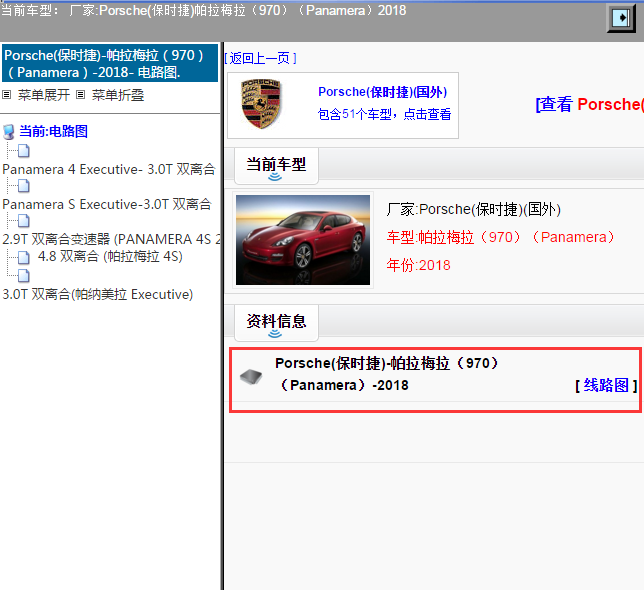The width and height of the screenshot is (644, 590).
Task: Open the 当前:电路图 tree root
Action: [53, 131]
